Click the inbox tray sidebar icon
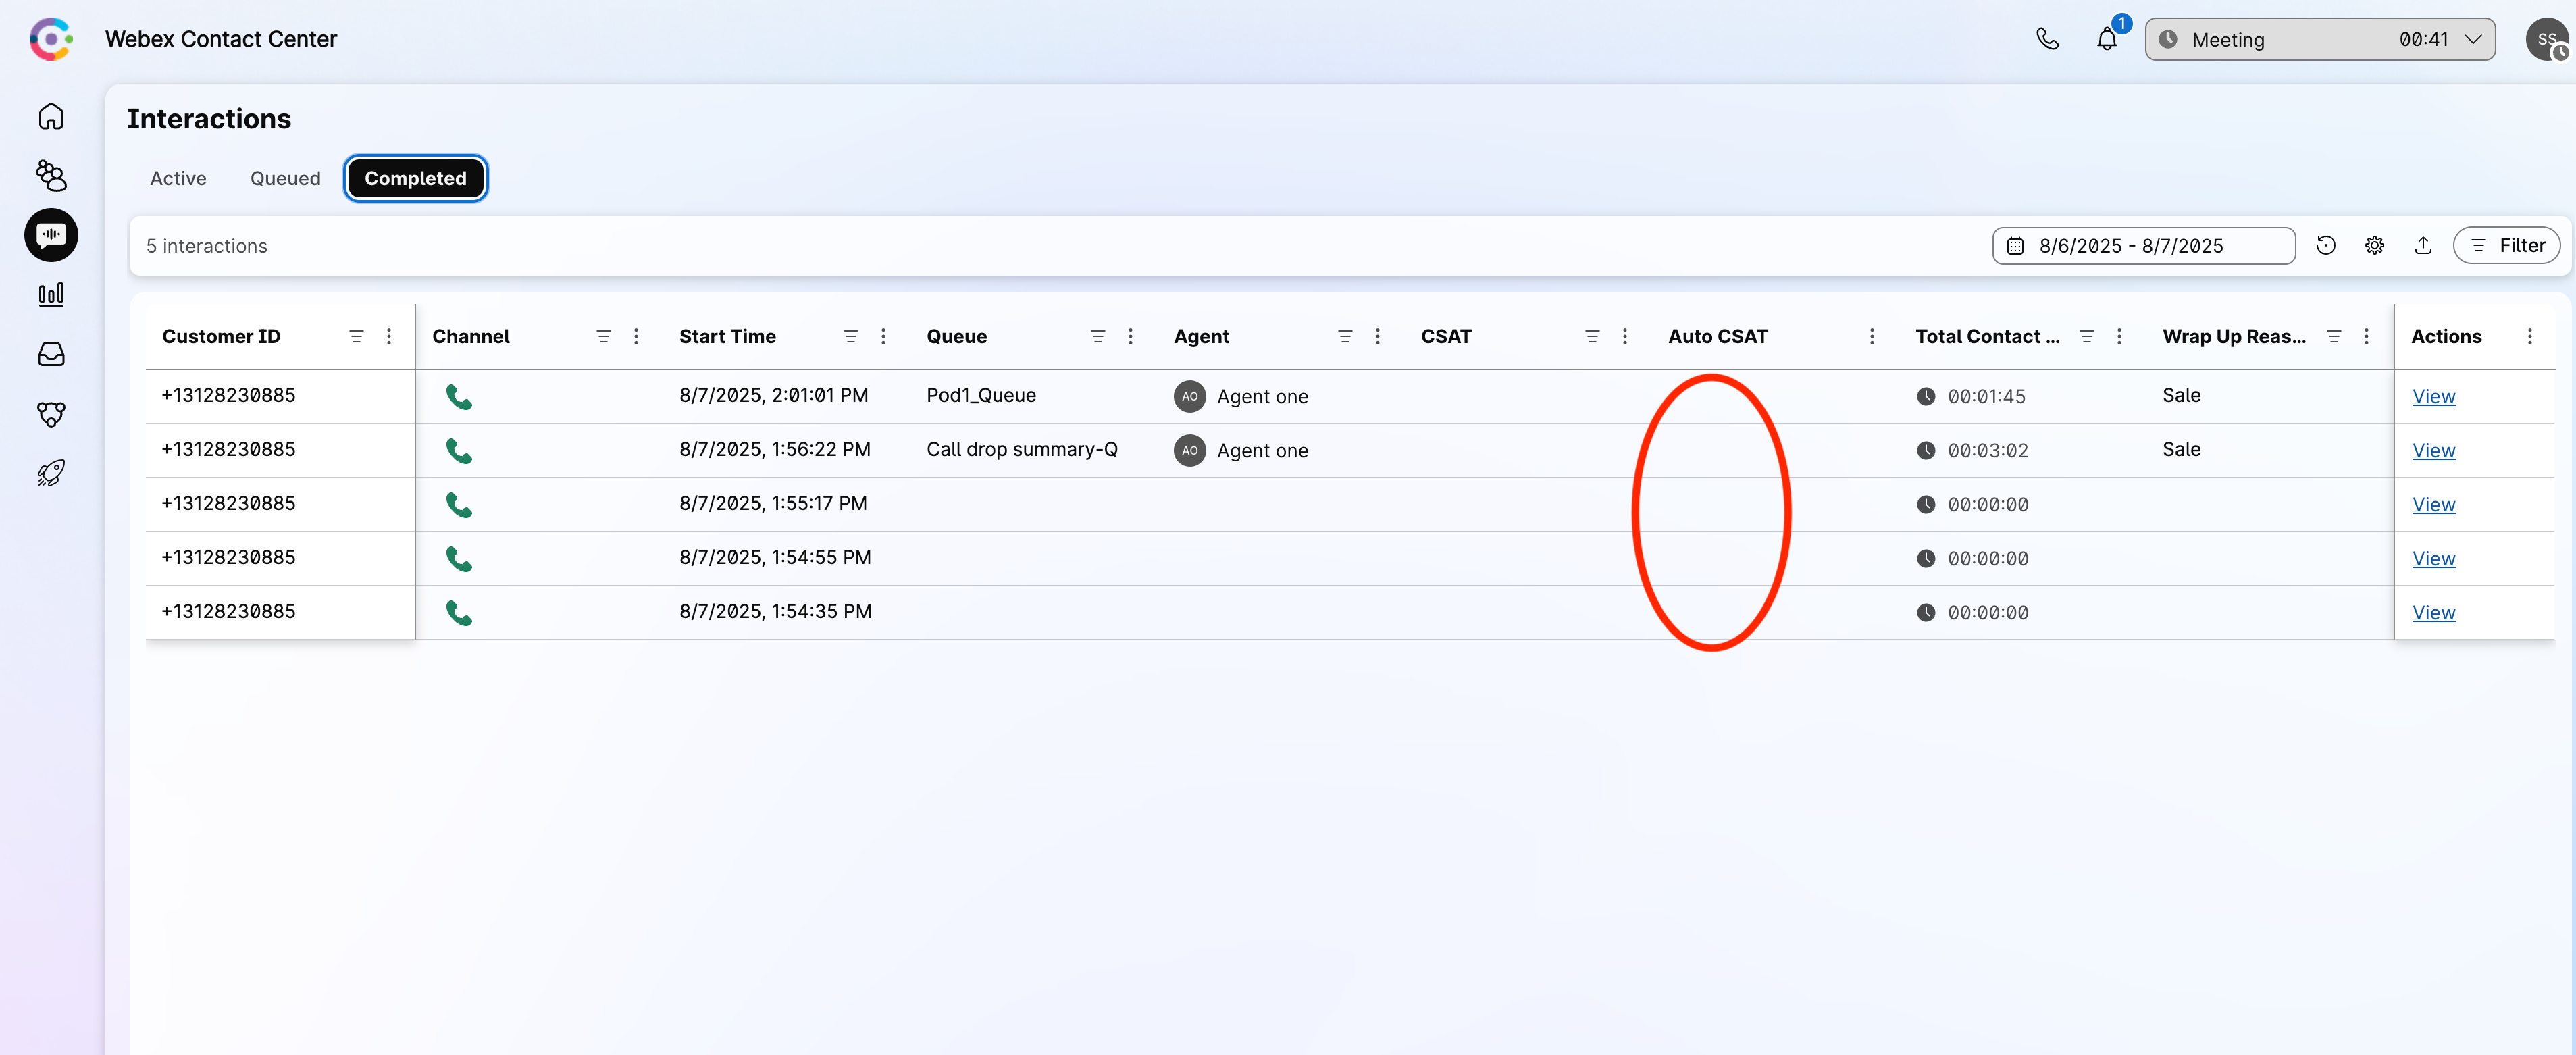 tap(51, 354)
